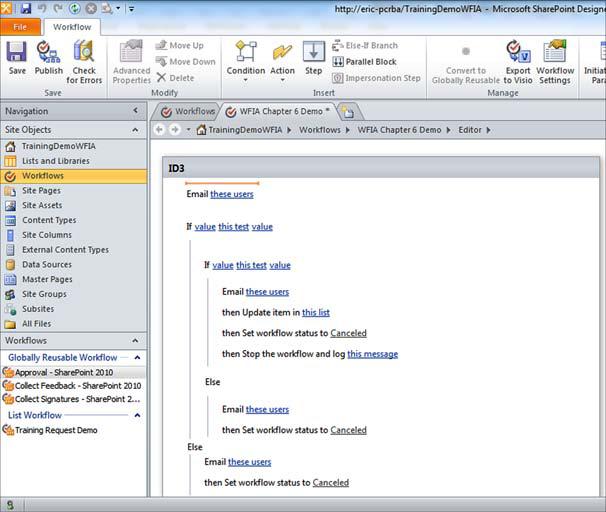The height and width of the screenshot is (512, 606).
Task: Open the File tab
Action: (20, 27)
